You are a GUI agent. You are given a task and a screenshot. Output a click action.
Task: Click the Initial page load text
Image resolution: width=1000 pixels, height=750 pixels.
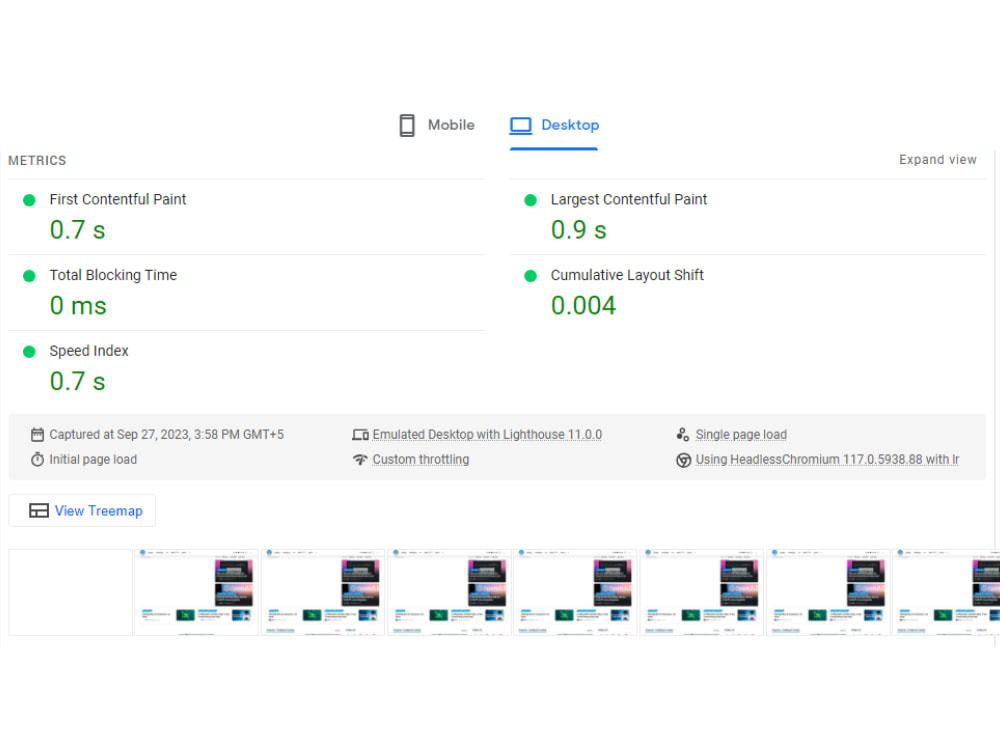coord(93,459)
